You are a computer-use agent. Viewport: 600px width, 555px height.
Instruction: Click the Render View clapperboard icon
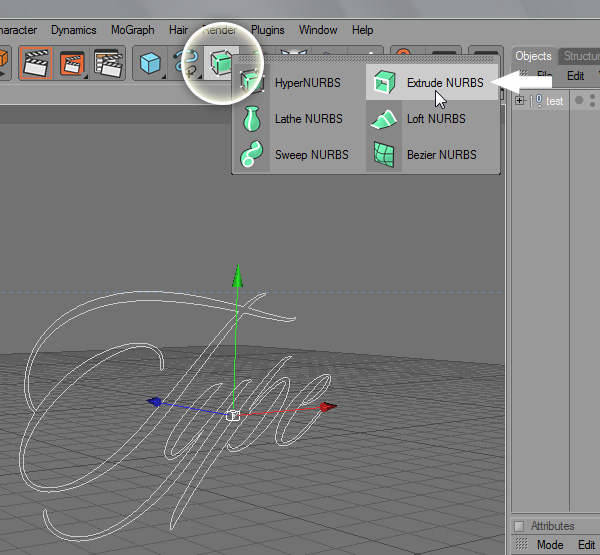coord(35,64)
